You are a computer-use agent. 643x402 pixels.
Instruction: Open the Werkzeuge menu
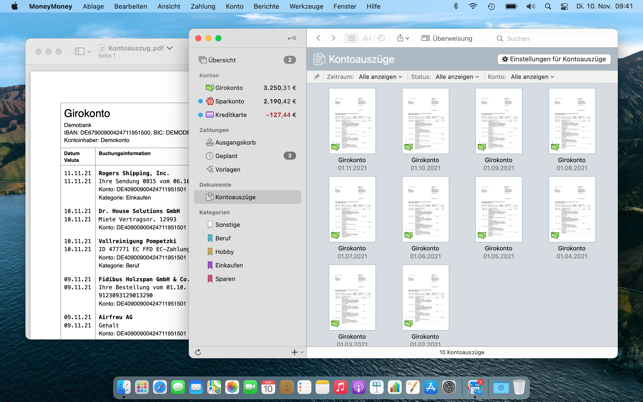coord(306,6)
